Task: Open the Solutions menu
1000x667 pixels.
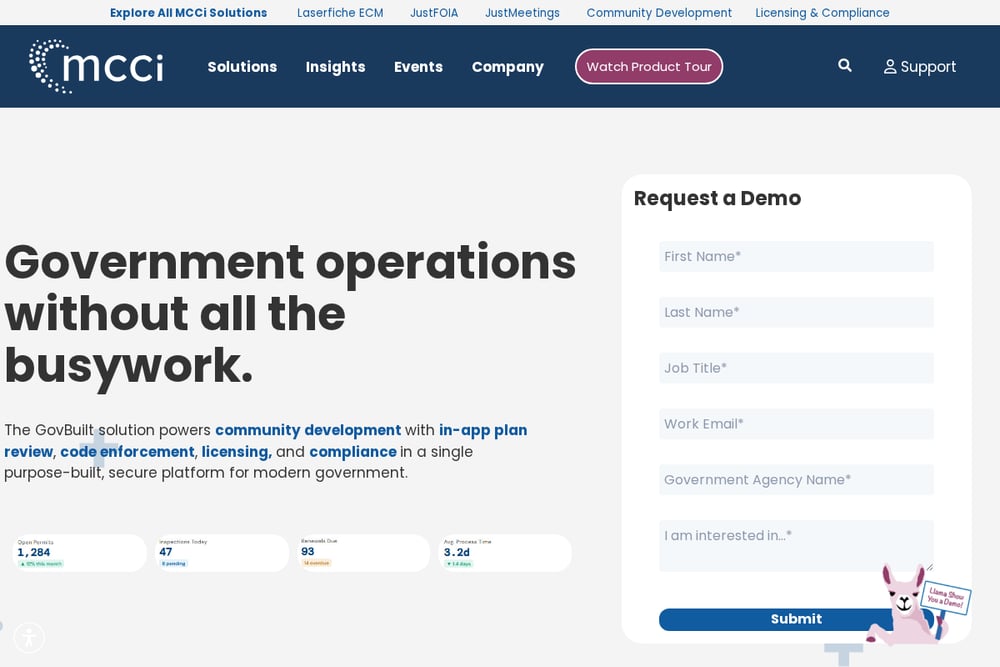Action: pos(242,67)
